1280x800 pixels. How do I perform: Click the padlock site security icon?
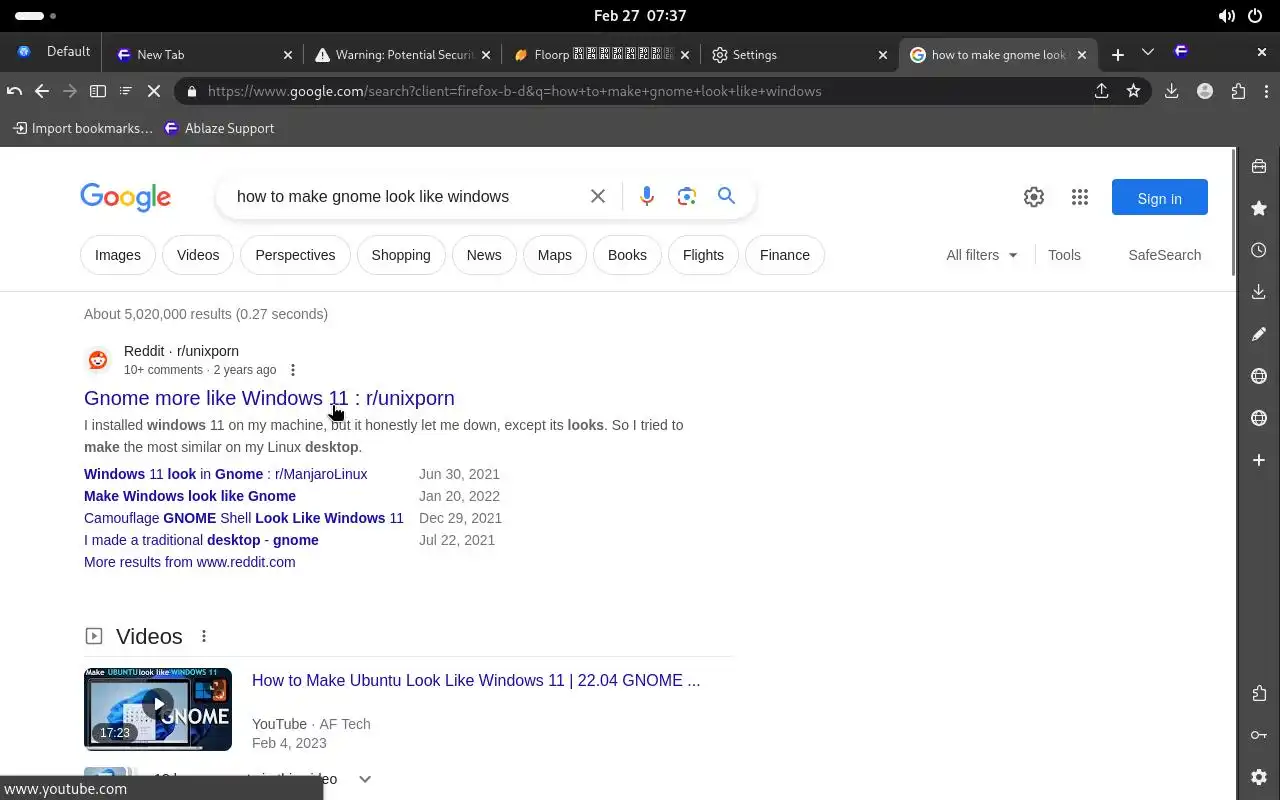click(x=192, y=91)
